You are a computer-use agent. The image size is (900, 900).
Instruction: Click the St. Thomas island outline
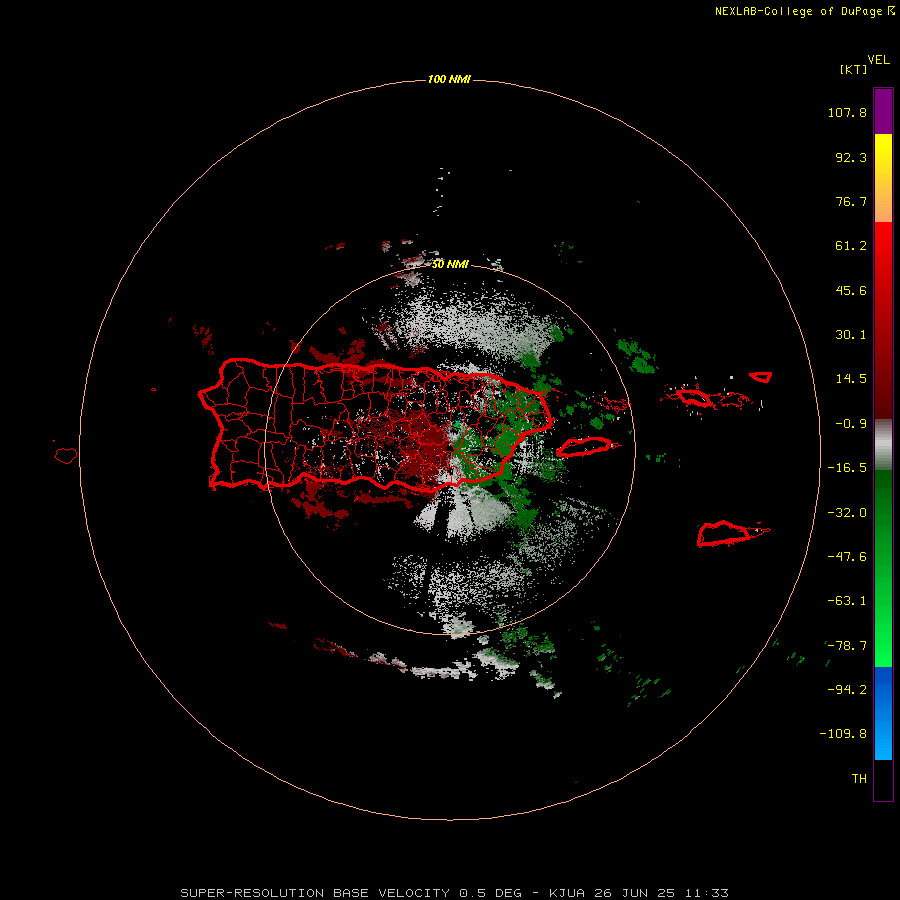pos(693,397)
